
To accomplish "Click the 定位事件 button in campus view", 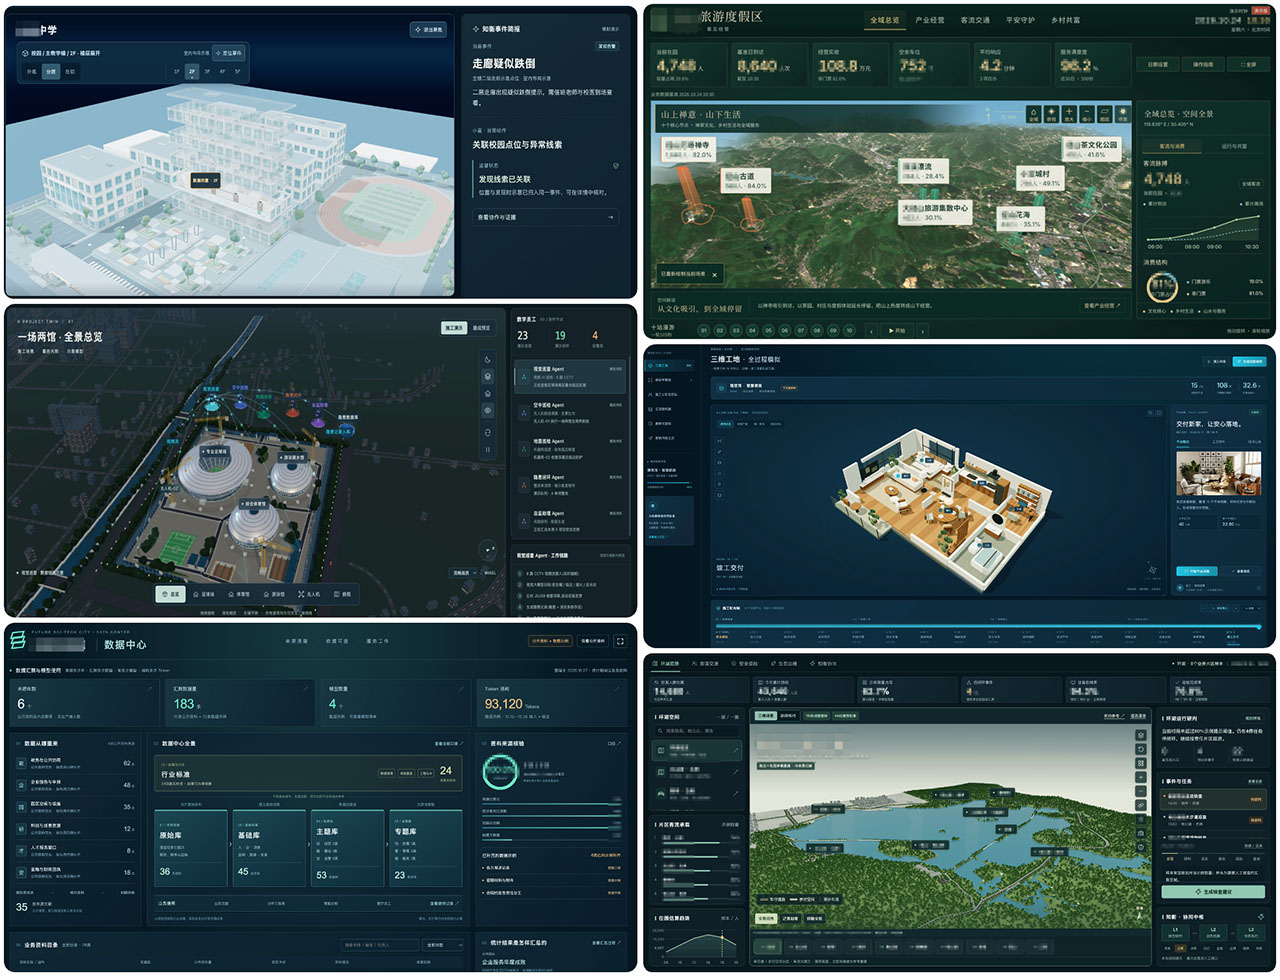I will click(230, 53).
